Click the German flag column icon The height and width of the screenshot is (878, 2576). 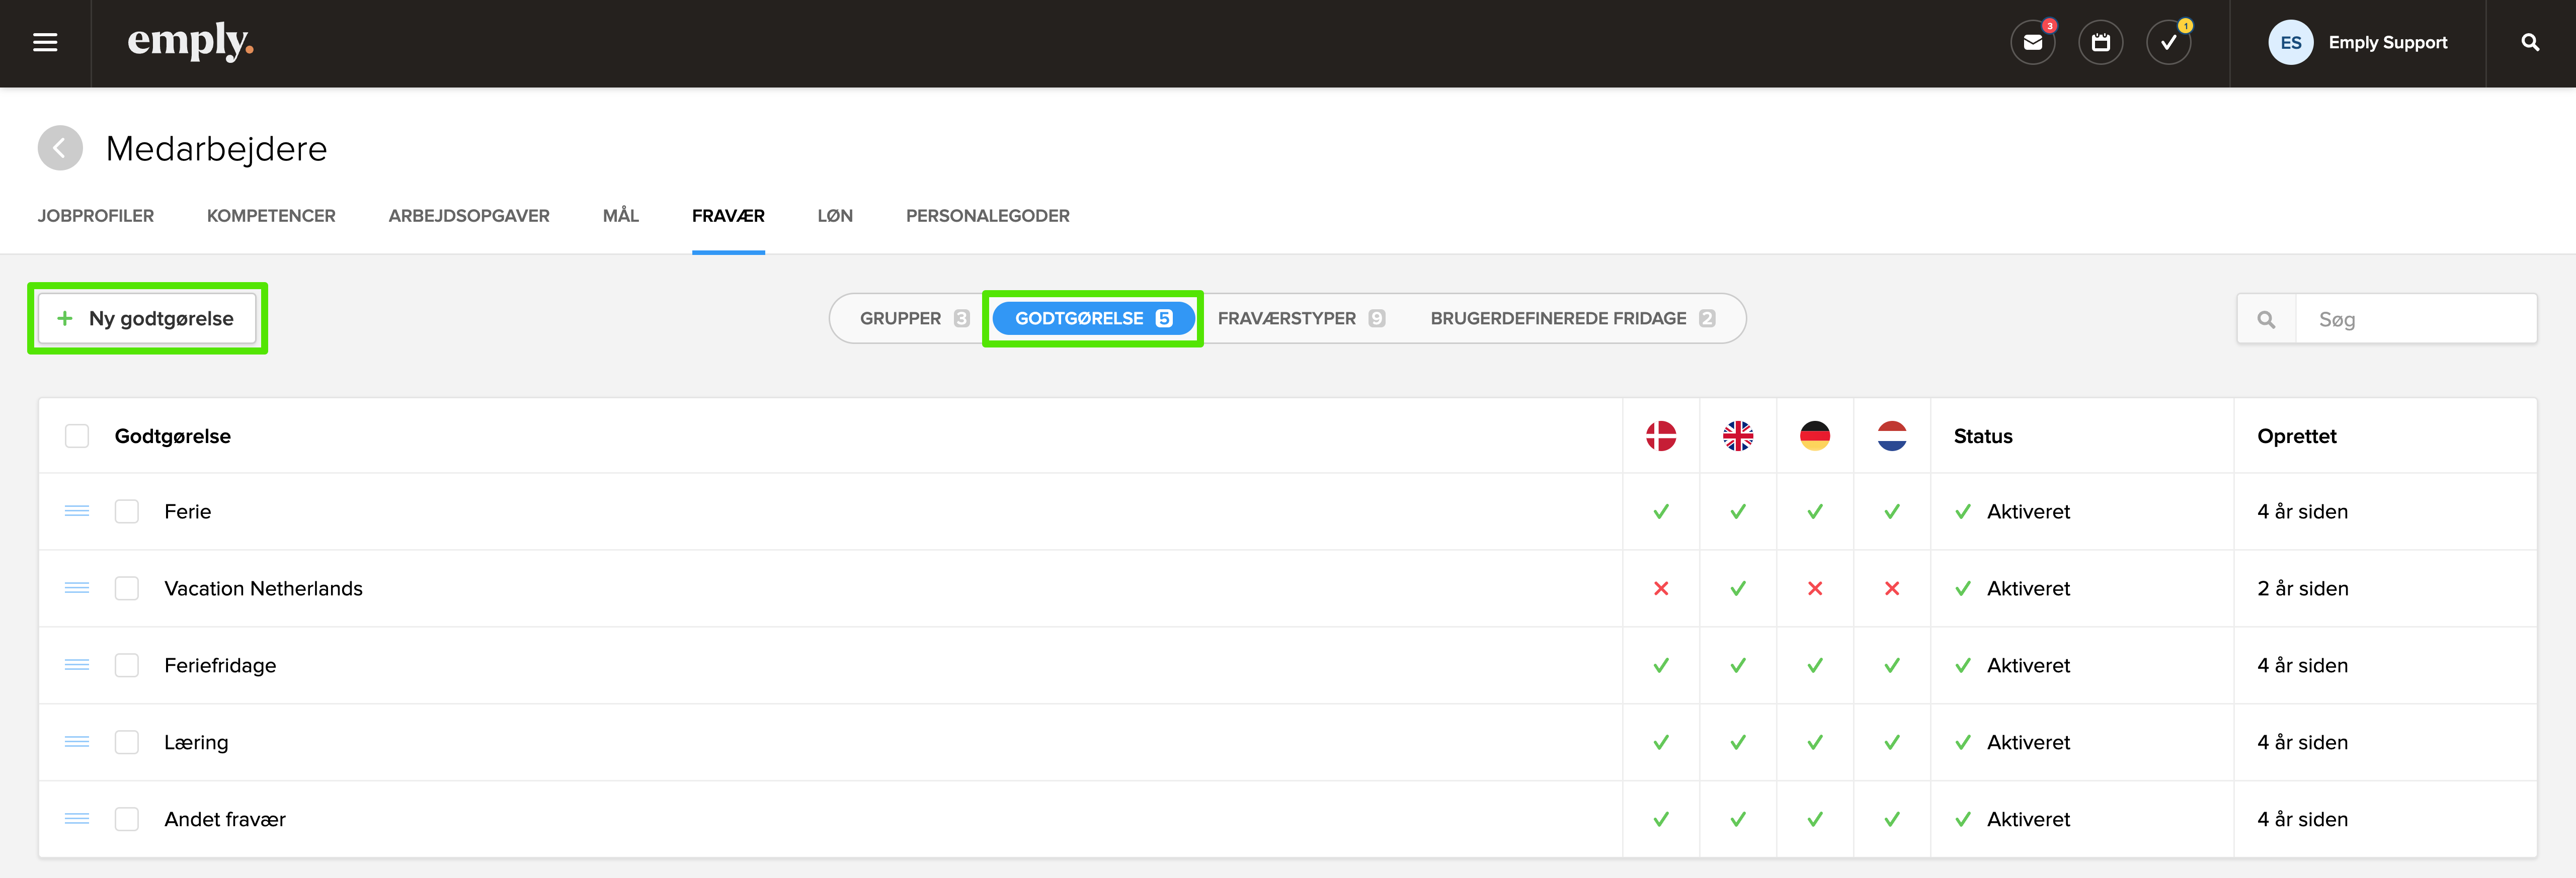coord(1814,436)
